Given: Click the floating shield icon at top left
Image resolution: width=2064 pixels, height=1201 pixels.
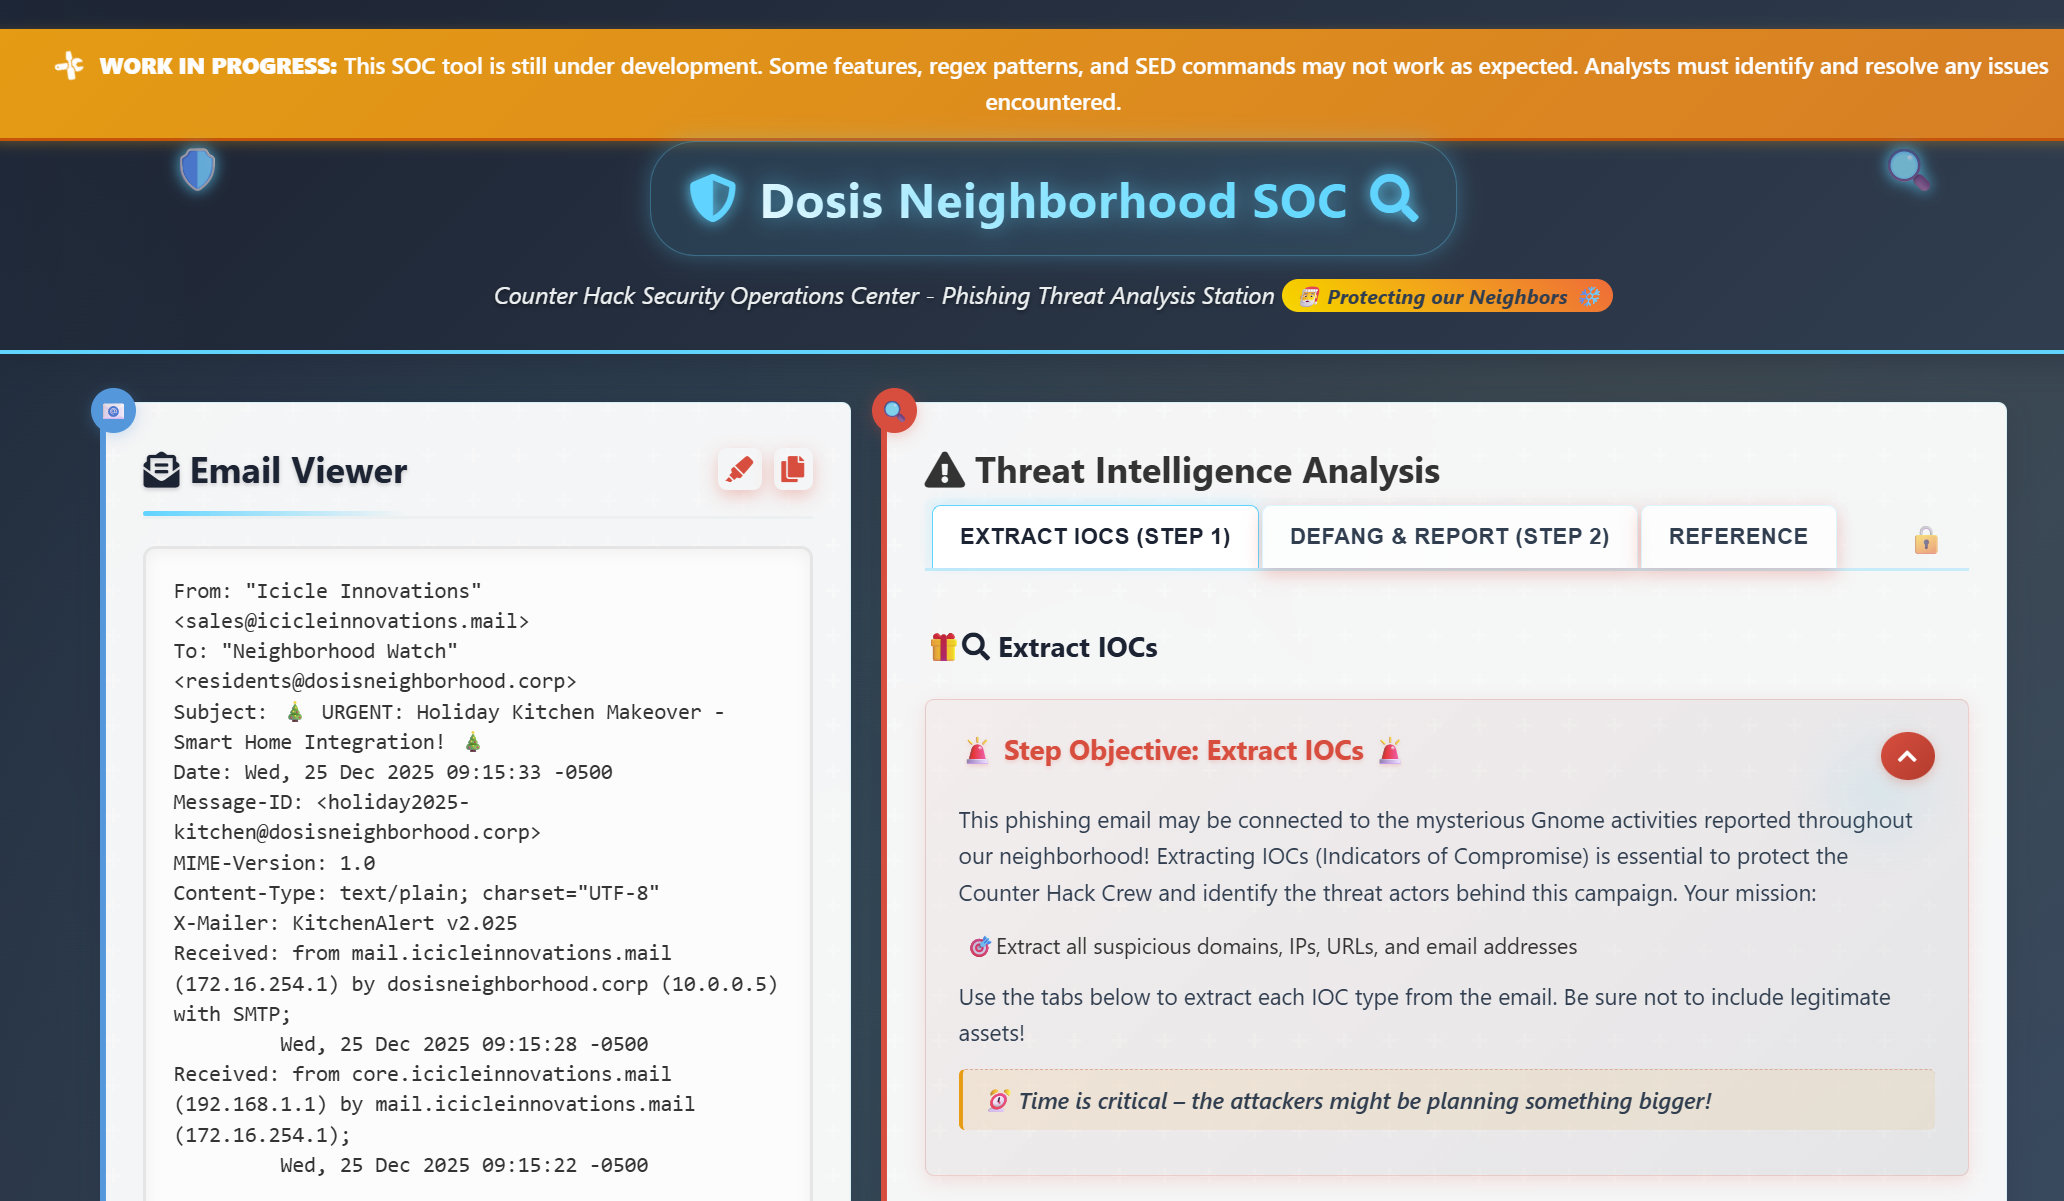Looking at the screenshot, I should 197,169.
